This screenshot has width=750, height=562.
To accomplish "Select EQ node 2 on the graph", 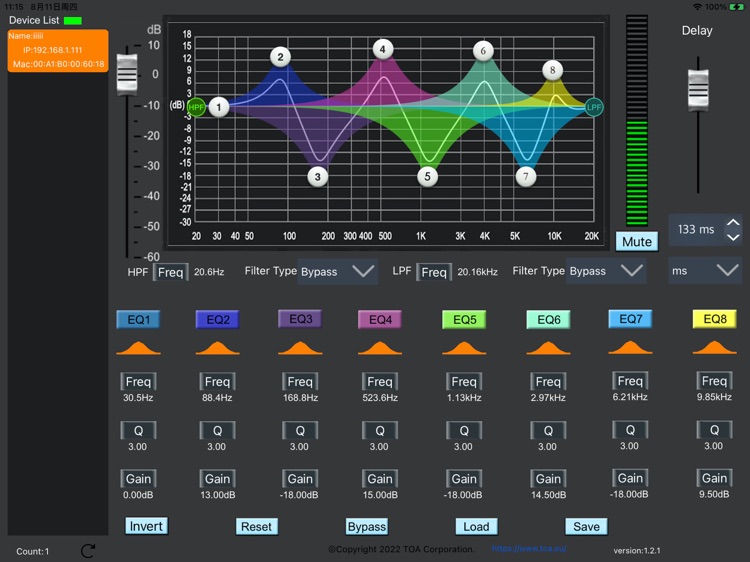I will pyautogui.click(x=280, y=57).
